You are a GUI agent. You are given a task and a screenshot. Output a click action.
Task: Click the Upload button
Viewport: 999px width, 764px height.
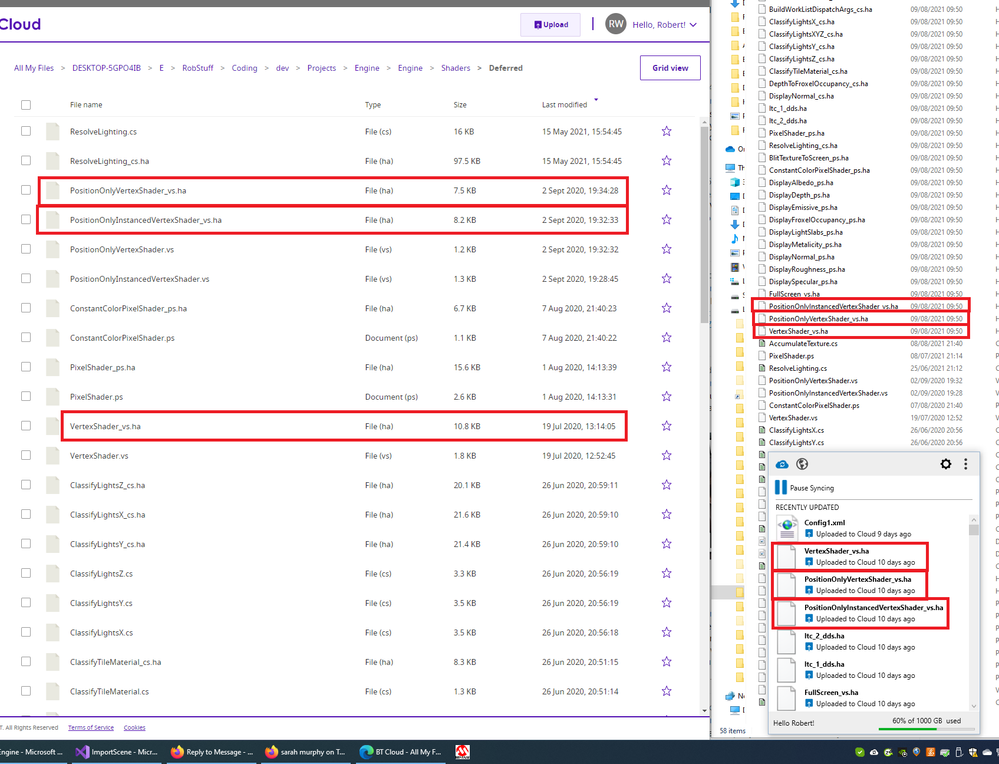tap(551, 24)
